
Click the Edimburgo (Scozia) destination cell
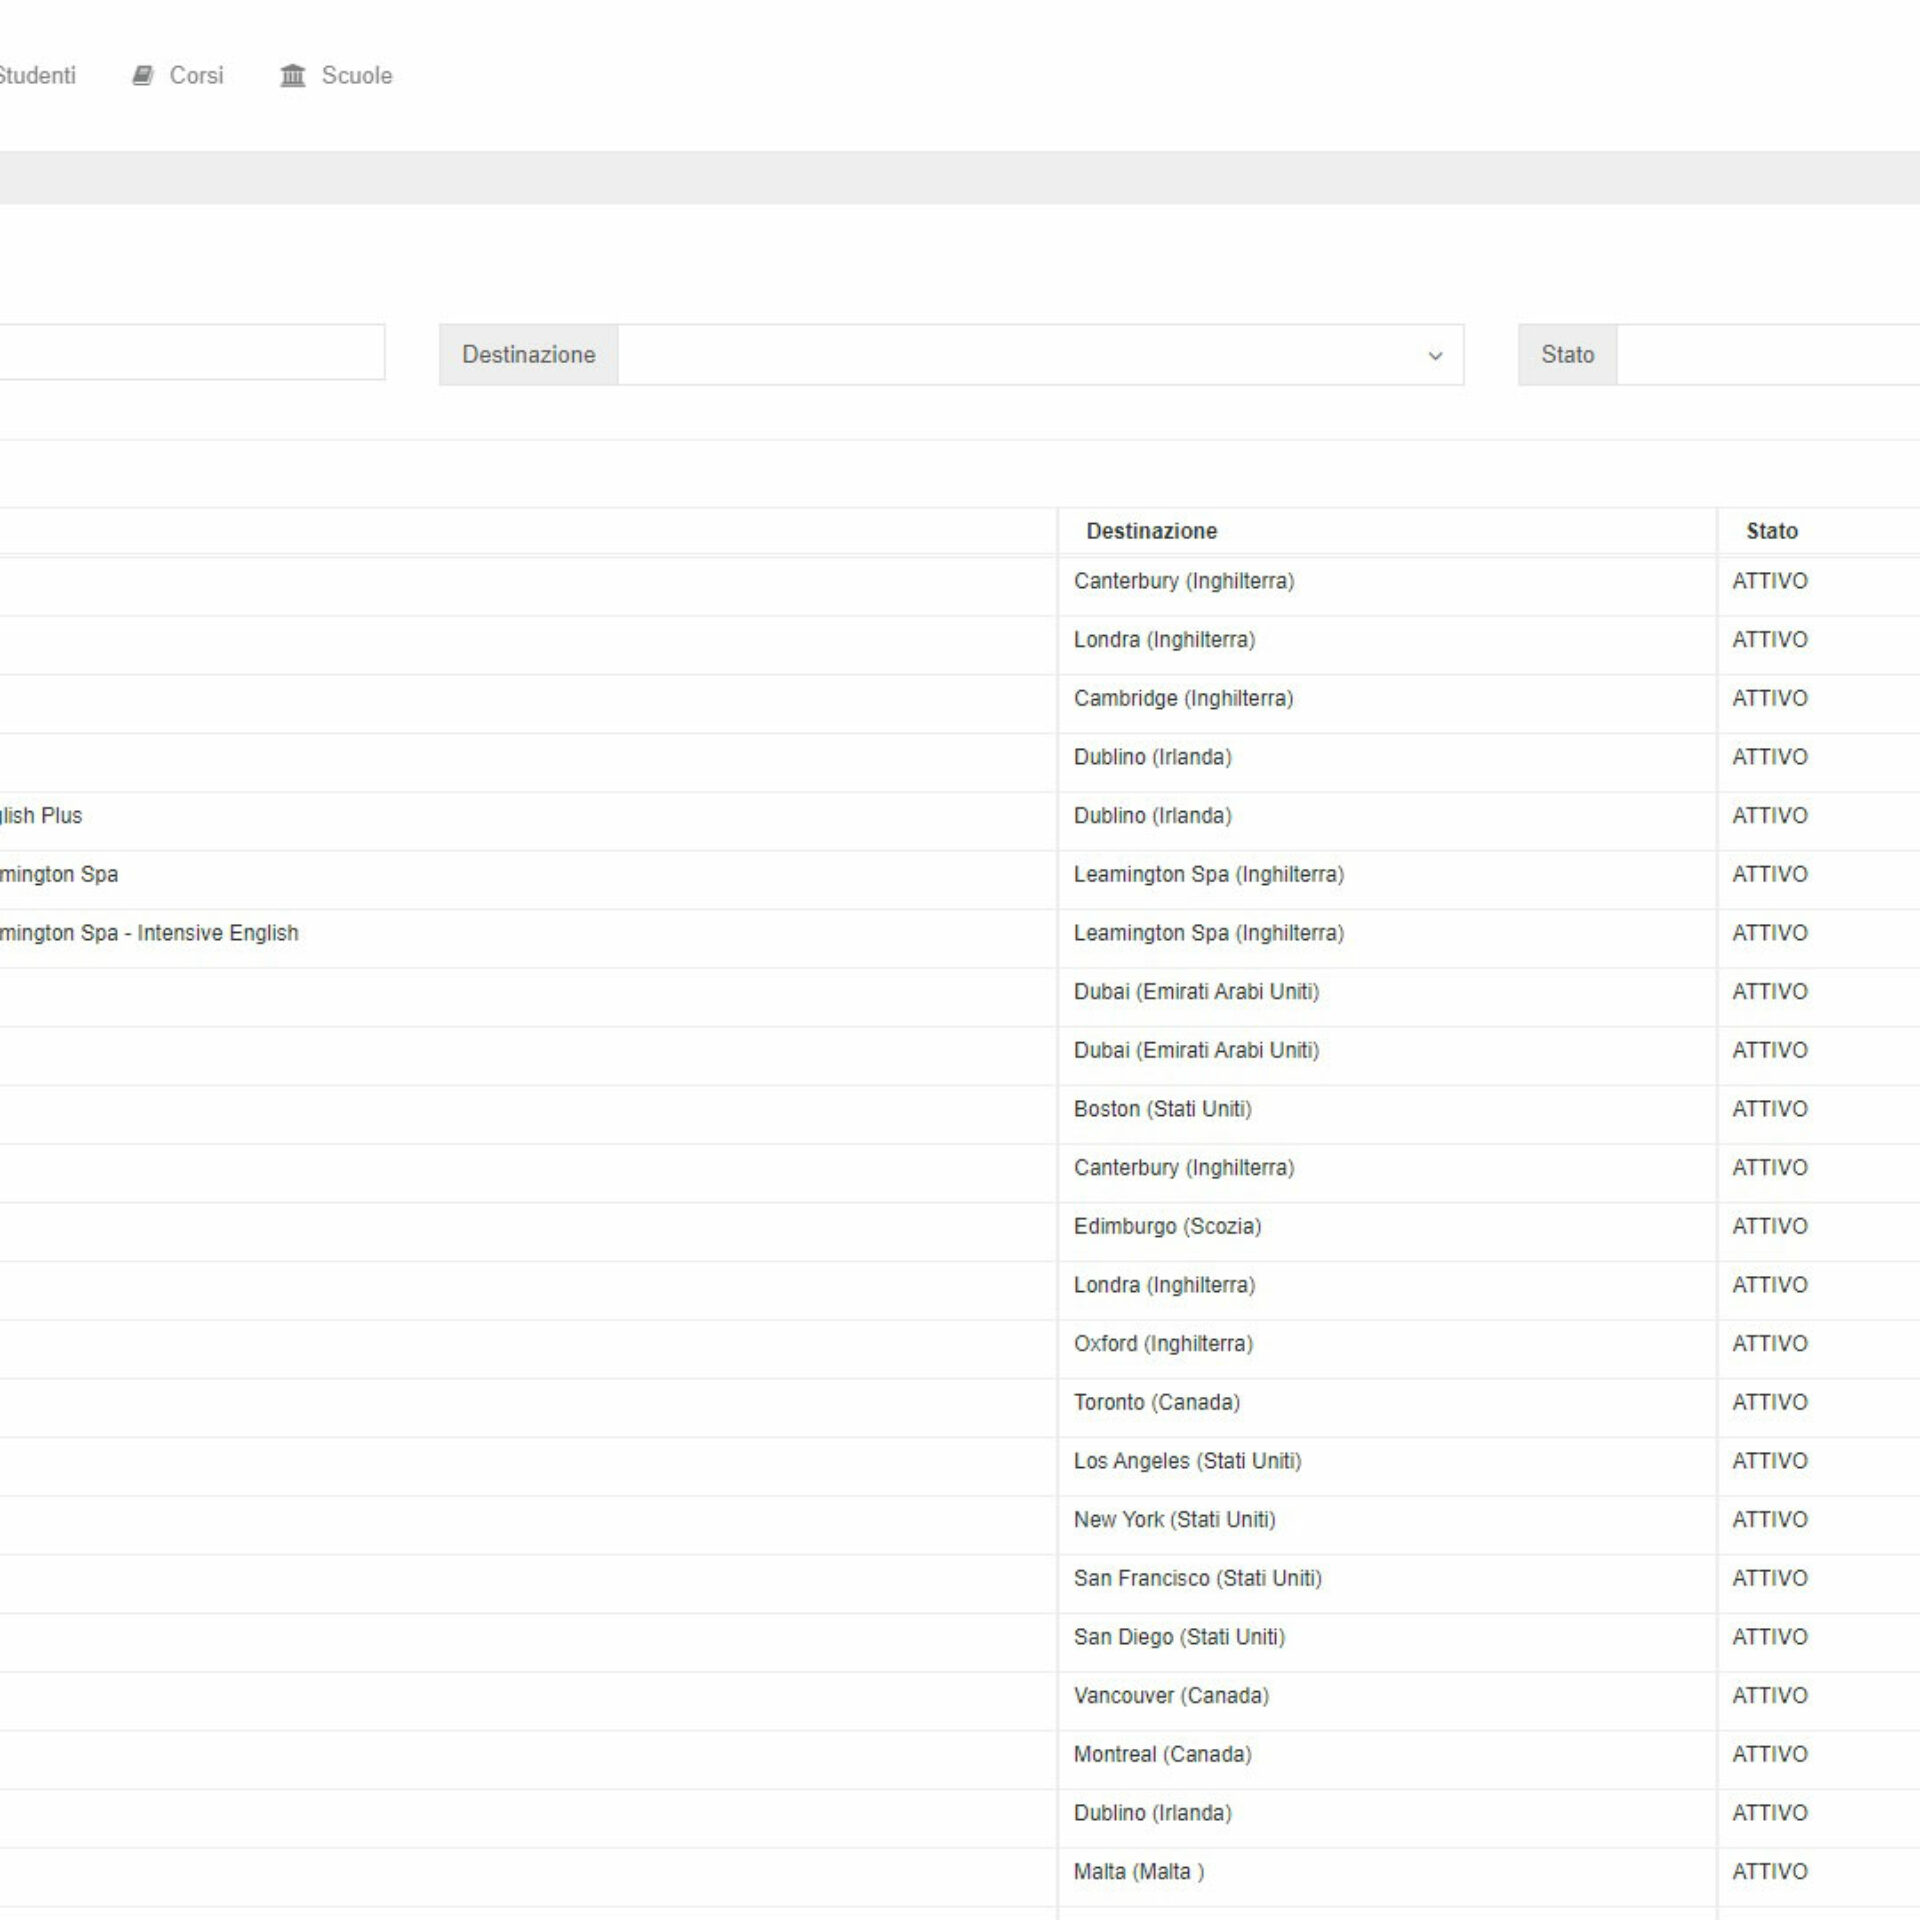tap(1167, 1226)
